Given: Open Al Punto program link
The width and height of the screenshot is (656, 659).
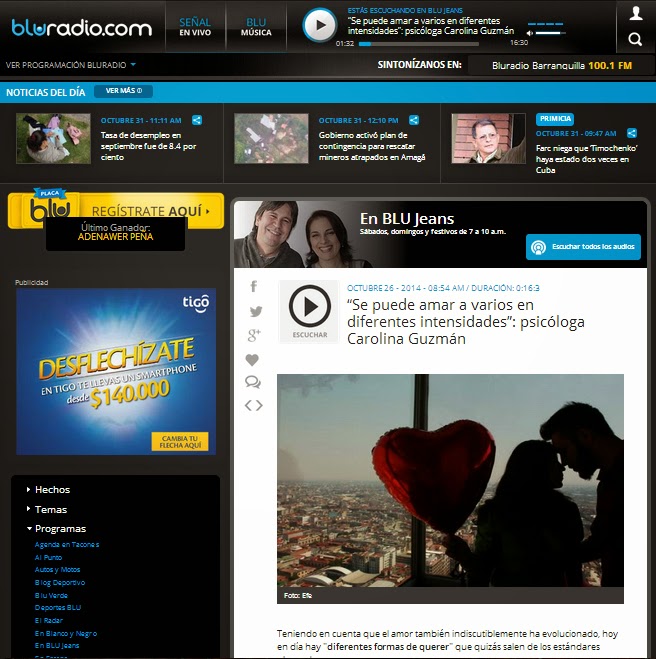Looking at the screenshot, I should click(x=48, y=557).
